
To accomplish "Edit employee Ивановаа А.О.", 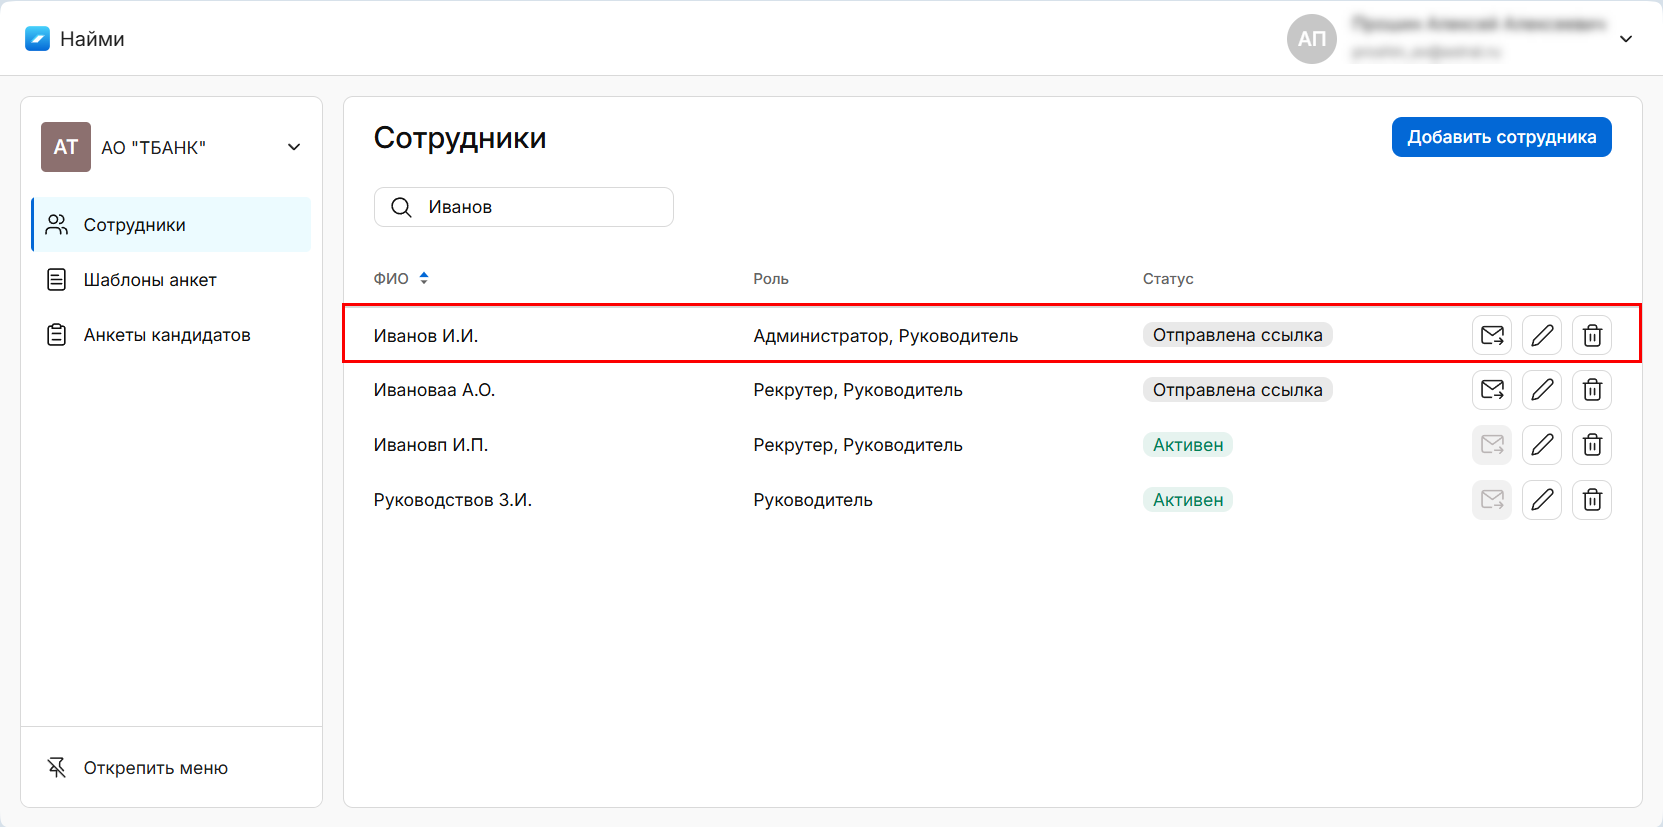I will [1541, 390].
